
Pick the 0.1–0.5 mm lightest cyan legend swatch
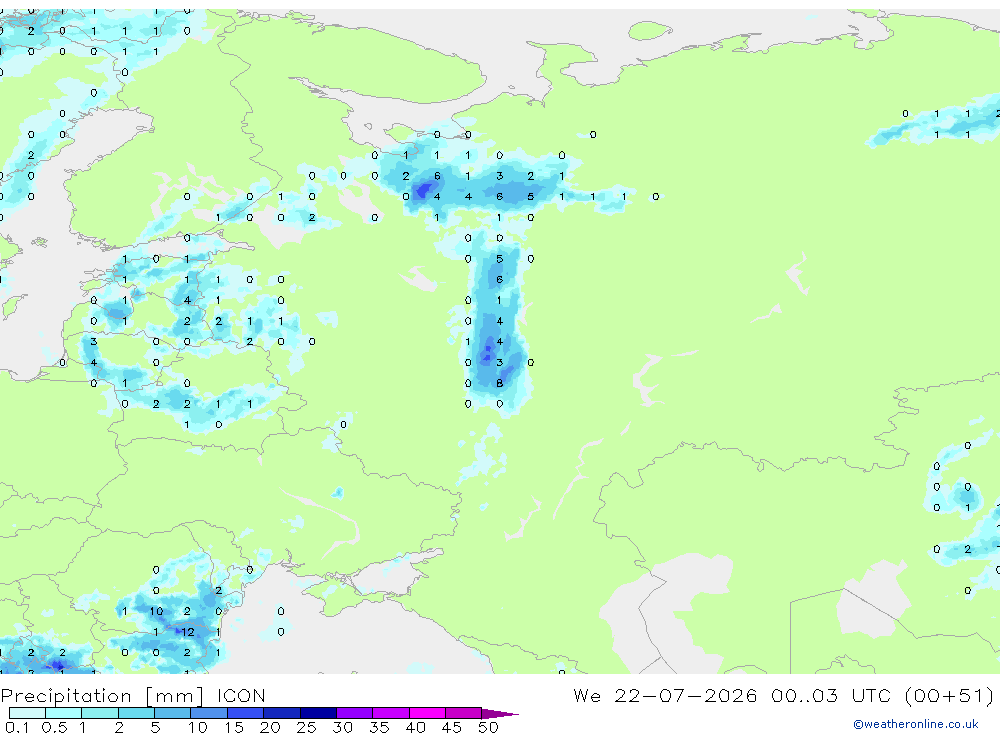(27, 713)
